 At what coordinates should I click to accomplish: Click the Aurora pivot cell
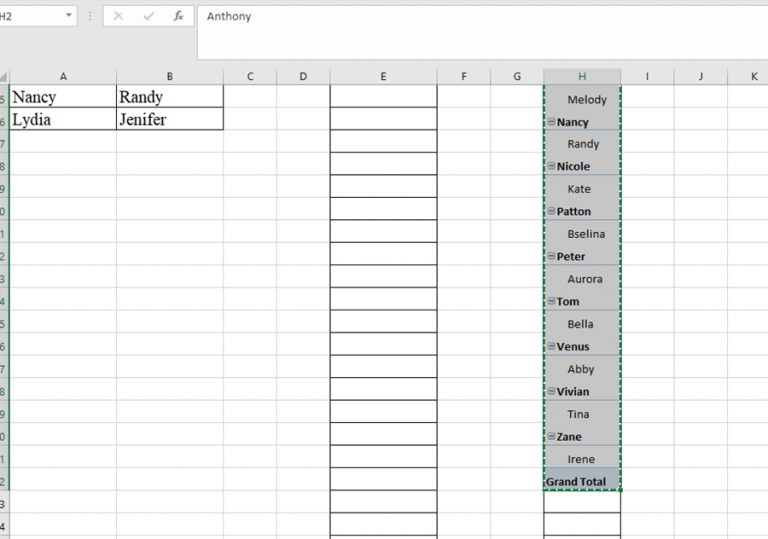pyautogui.click(x=582, y=277)
